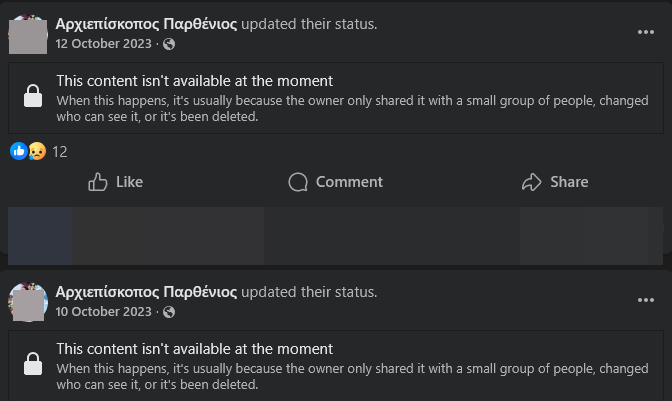Click the padlock icon in the 10 October post
This screenshot has width=672, height=401.
point(33,364)
